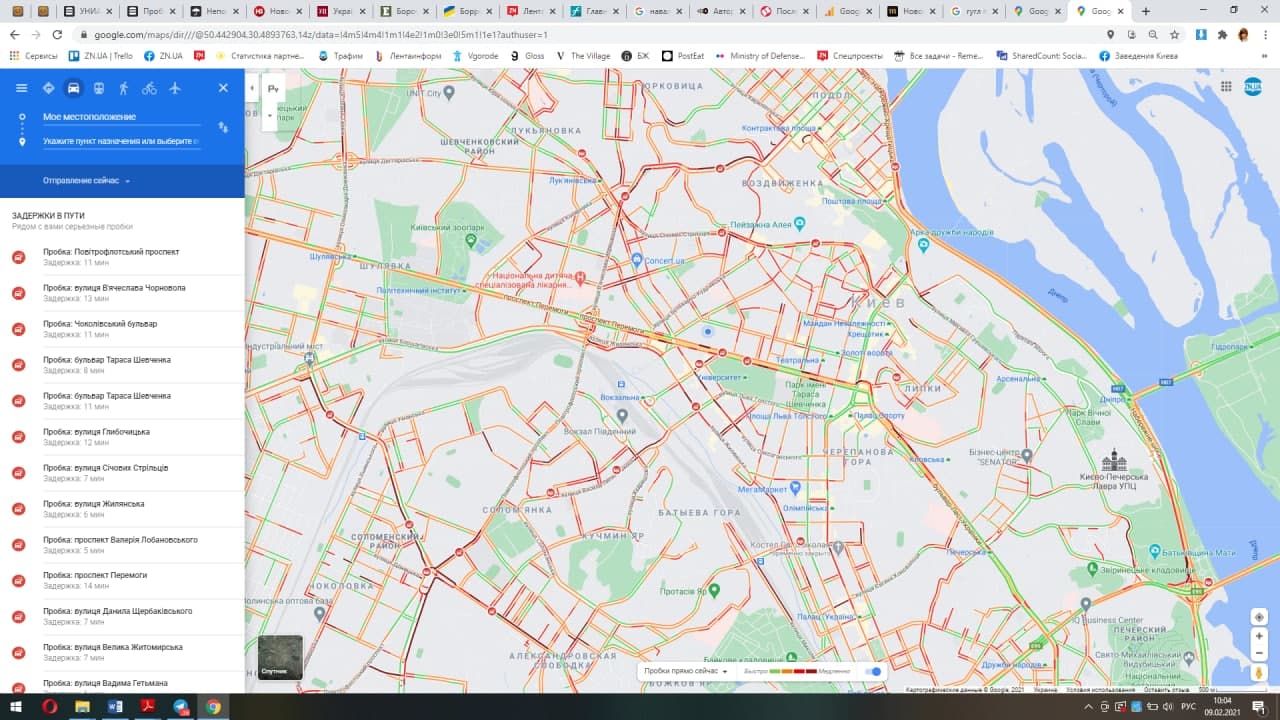Open the best routes travel mode icon
This screenshot has height=720, width=1280.
[x=48, y=88]
